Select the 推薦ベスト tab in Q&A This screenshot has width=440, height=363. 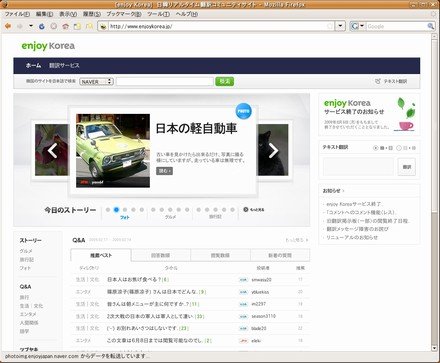point(101,255)
